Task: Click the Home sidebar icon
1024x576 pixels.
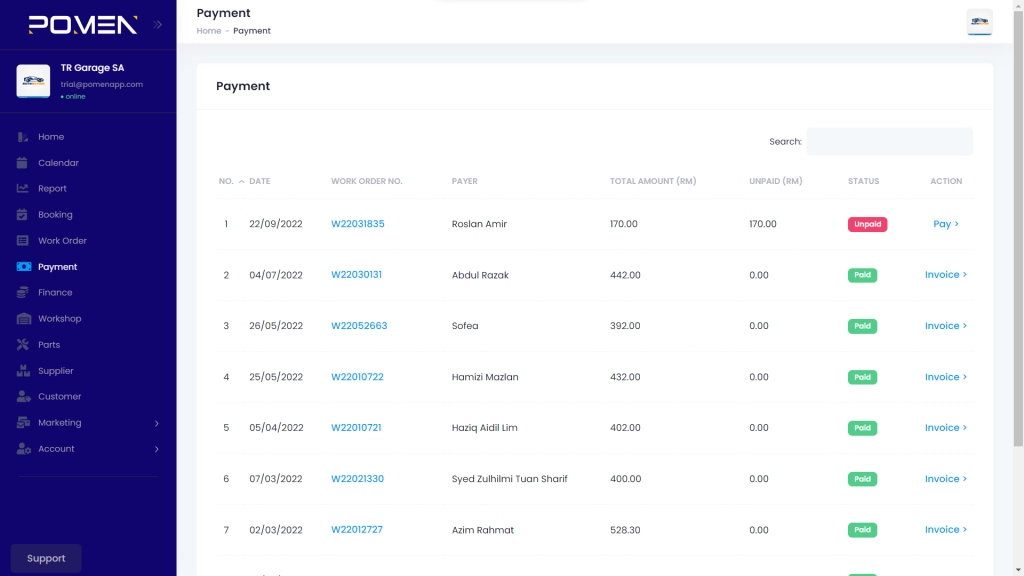Action: point(23,136)
